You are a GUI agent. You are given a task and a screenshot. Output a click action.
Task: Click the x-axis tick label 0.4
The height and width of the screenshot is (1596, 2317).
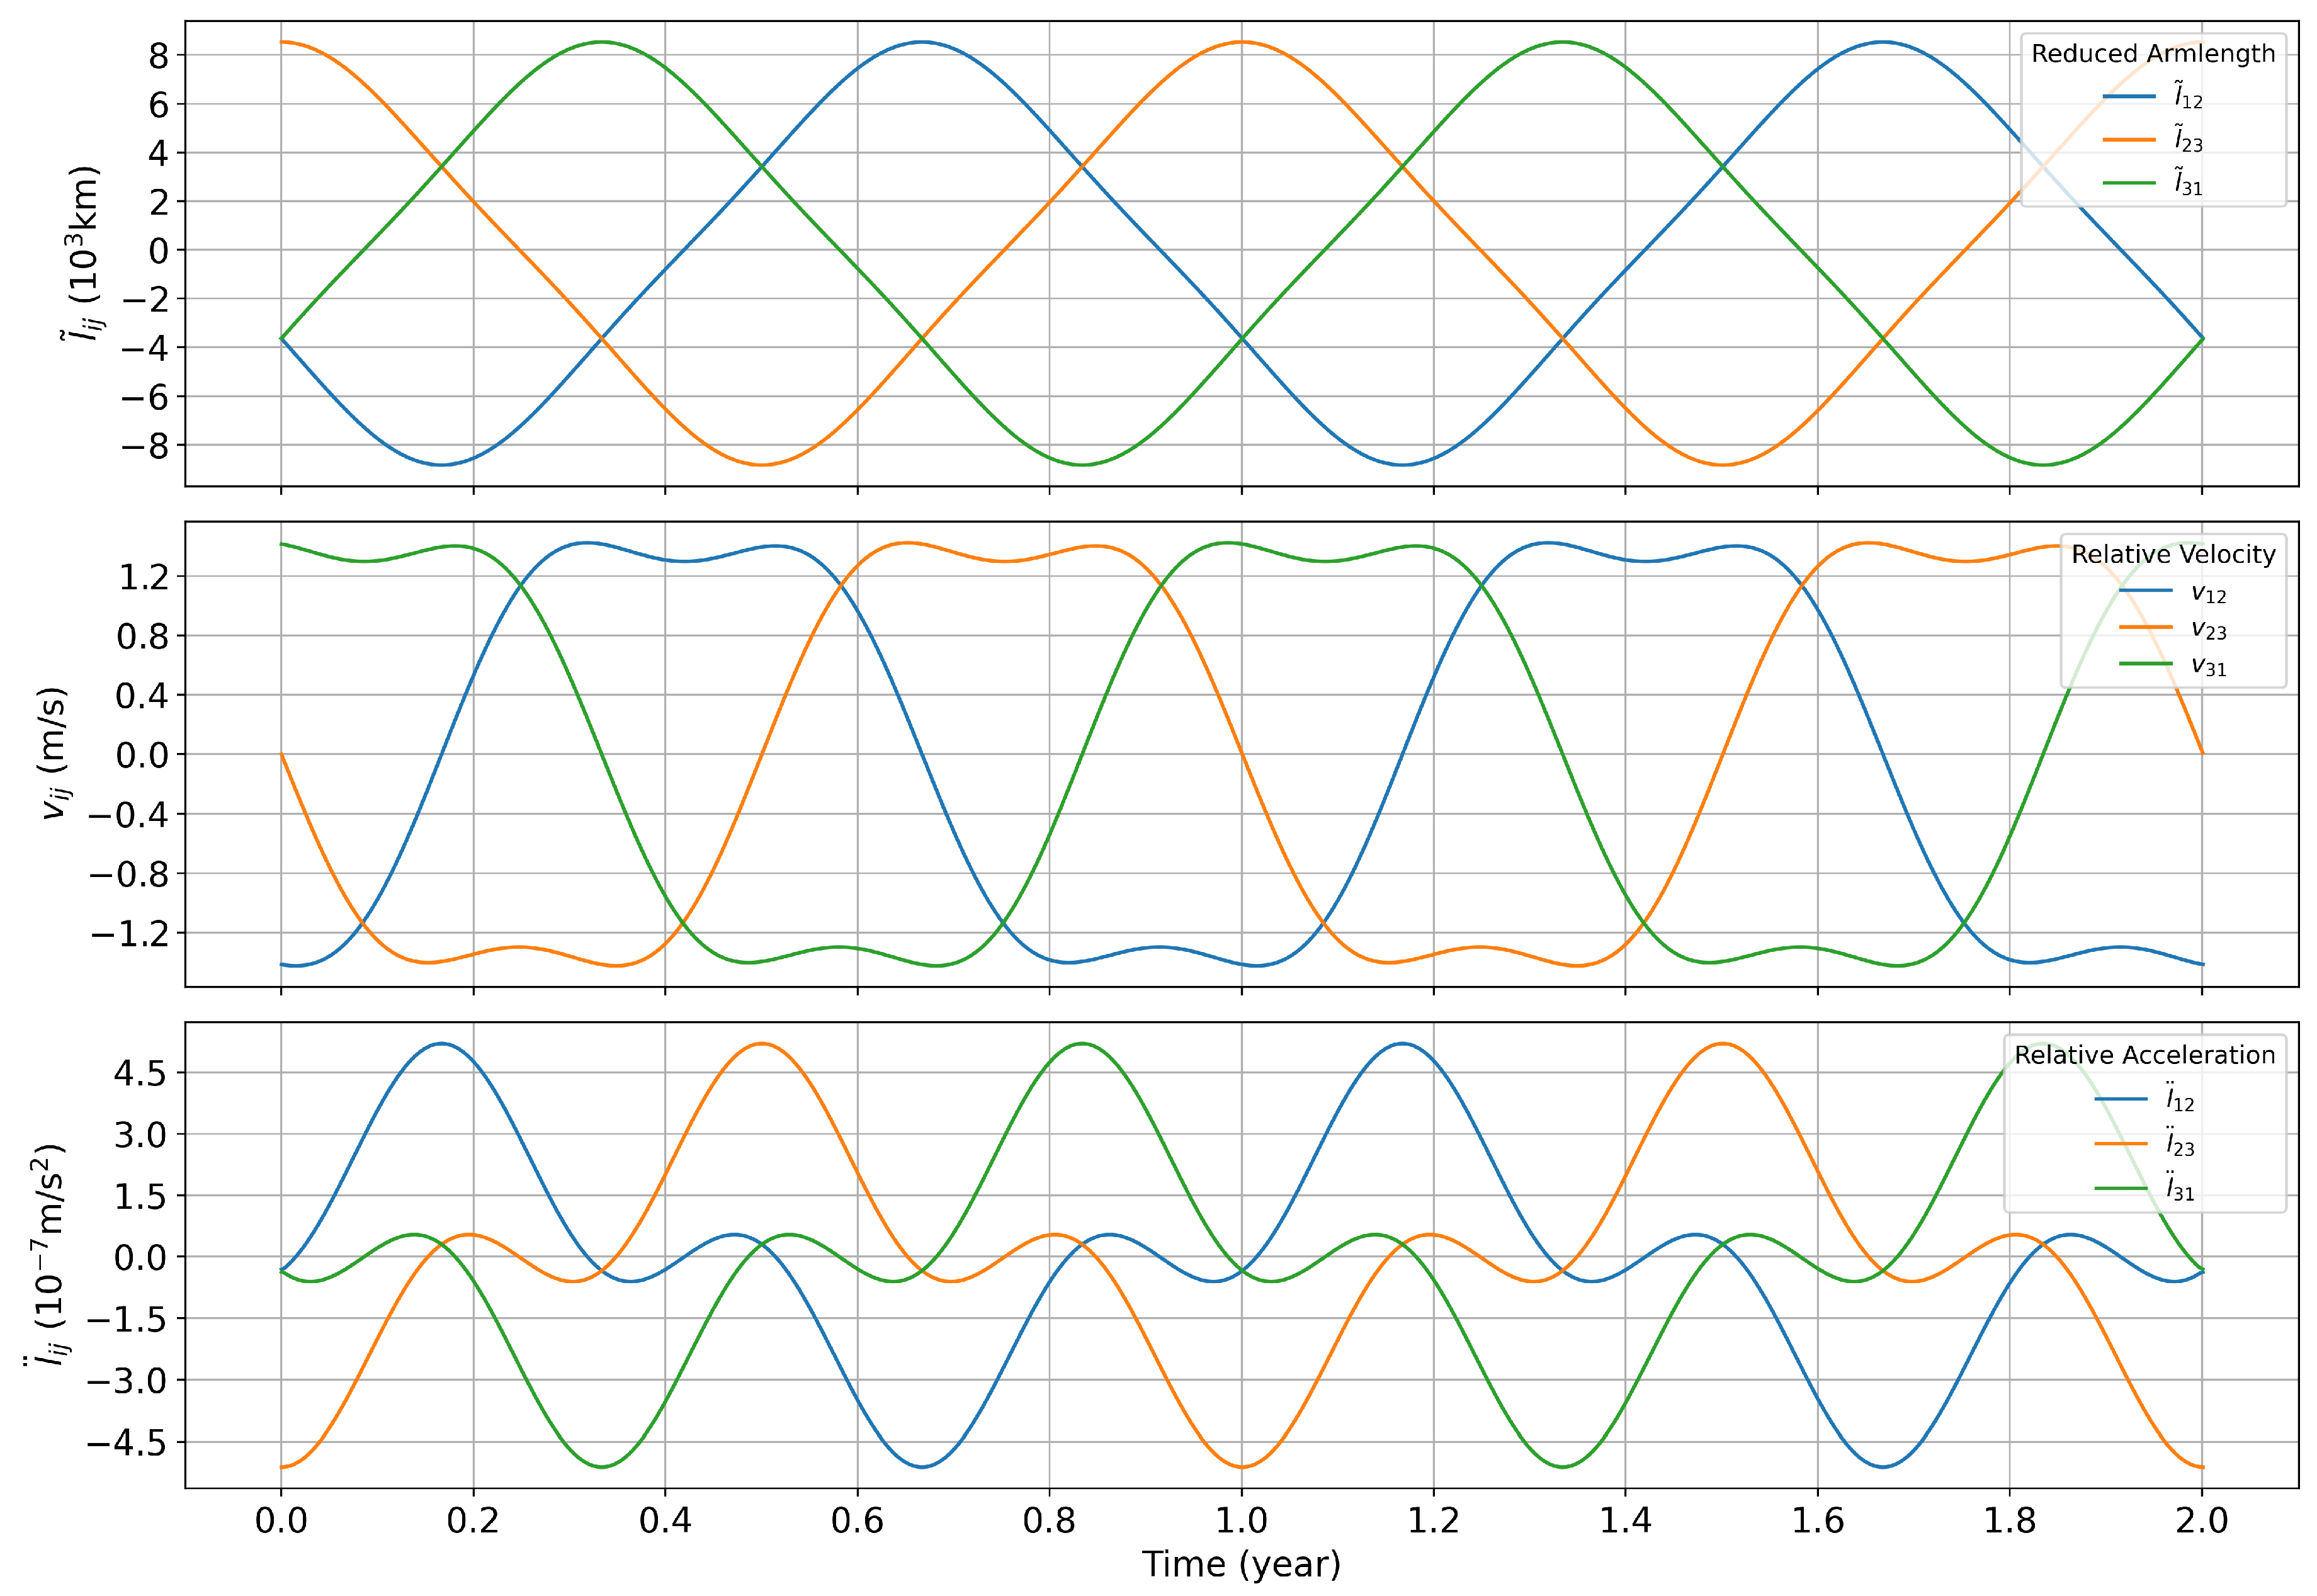pos(665,1520)
